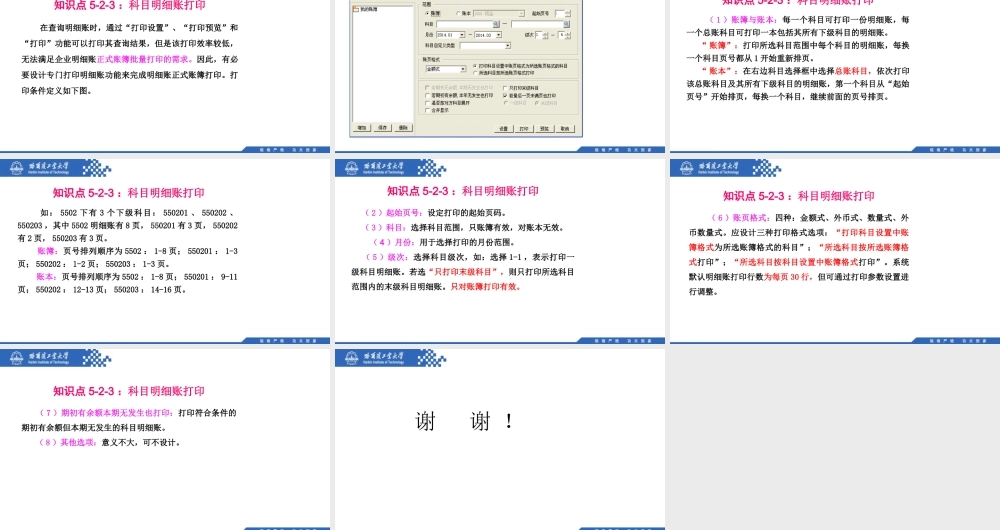Click the 增加 button in the dialog
Image resolution: width=1000 pixels, height=530 pixels.
click(362, 128)
